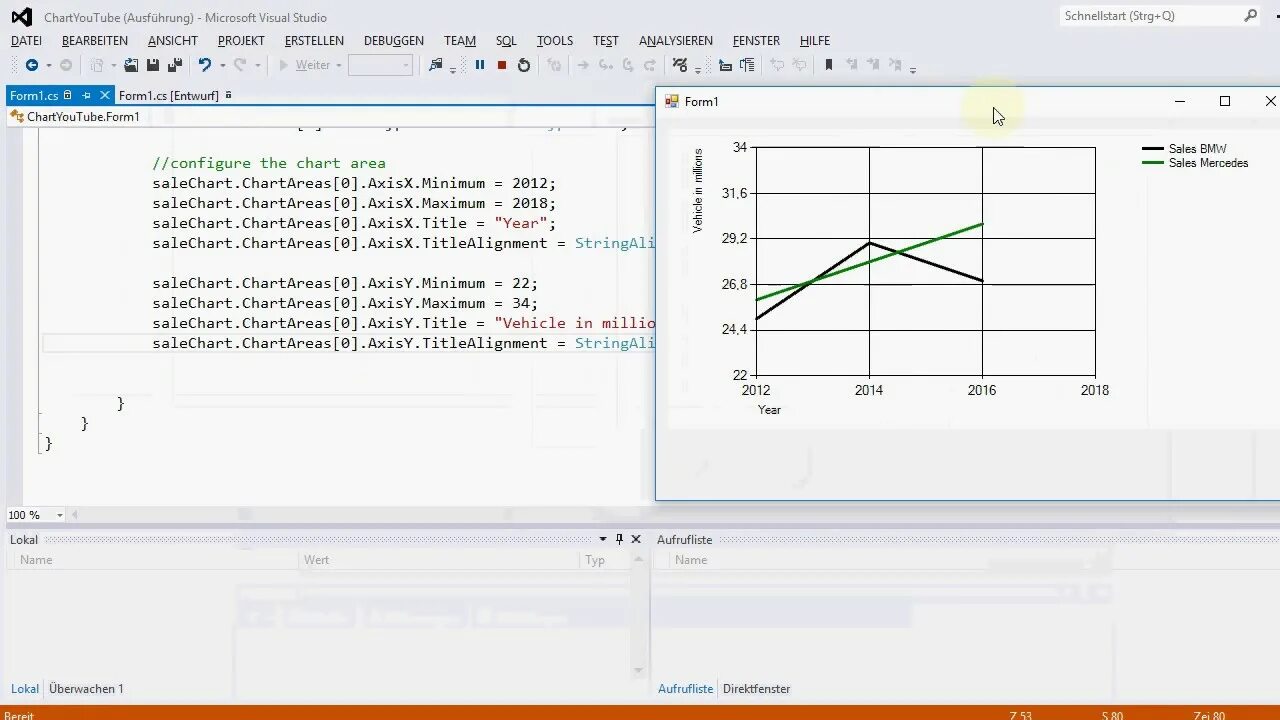Image resolution: width=1280 pixels, height=720 pixels.
Task: Open the HILFE menu
Action: [815, 41]
